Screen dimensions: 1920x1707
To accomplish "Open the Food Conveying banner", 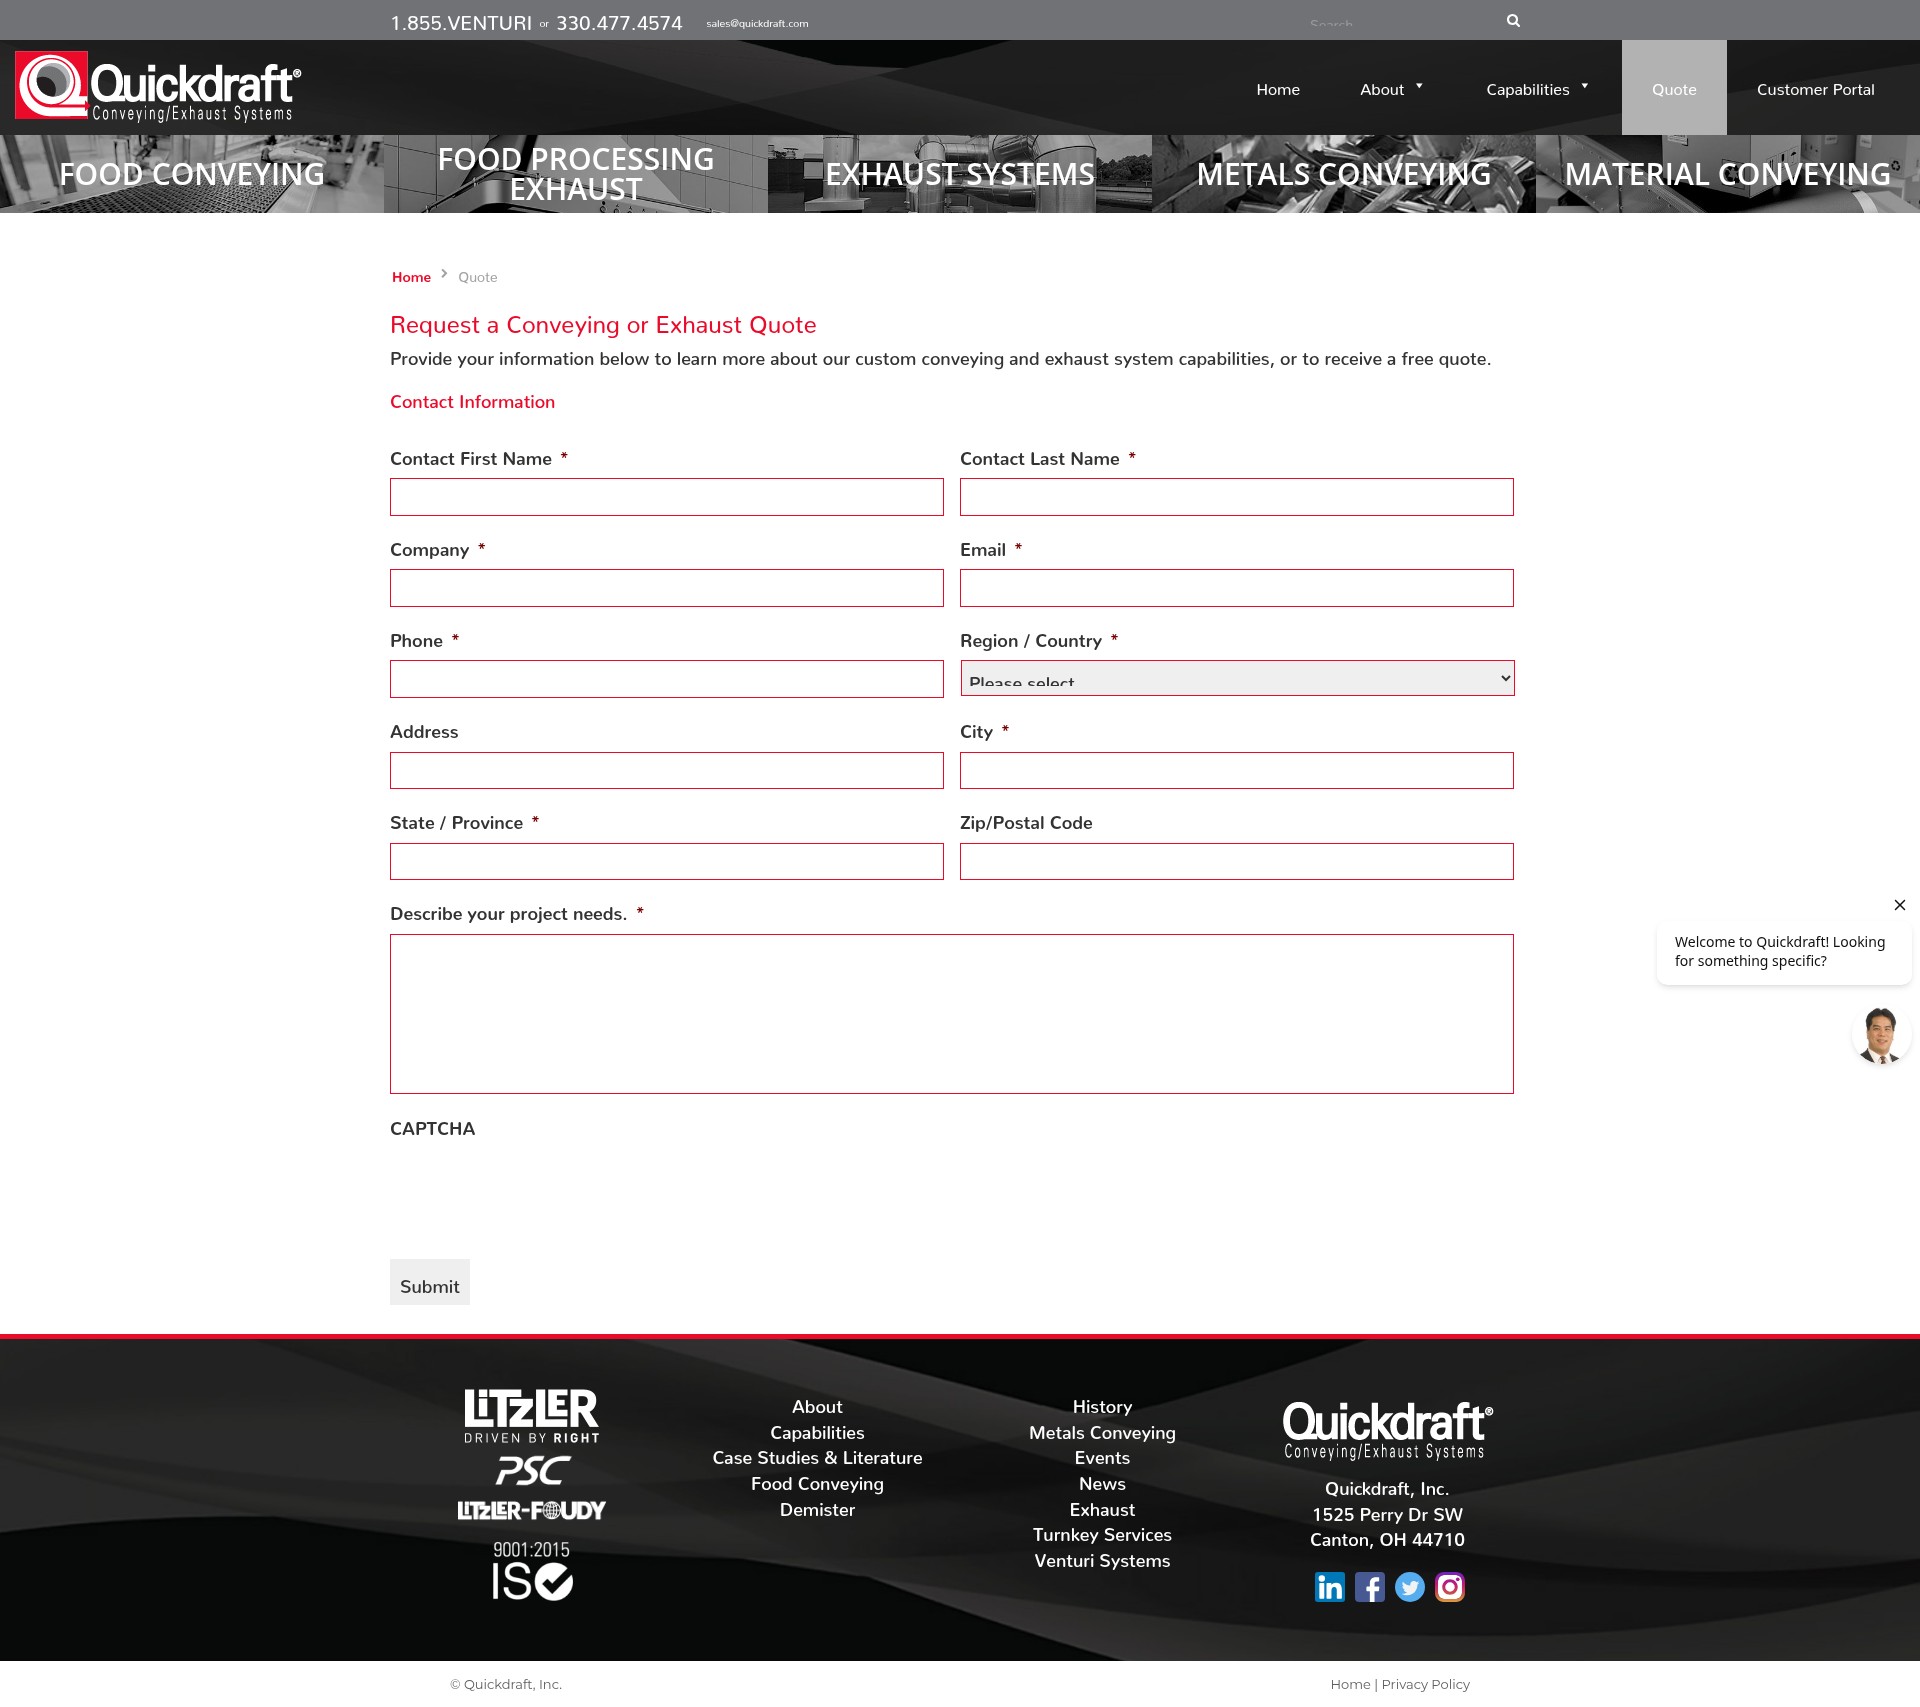I will tap(192, 174).
